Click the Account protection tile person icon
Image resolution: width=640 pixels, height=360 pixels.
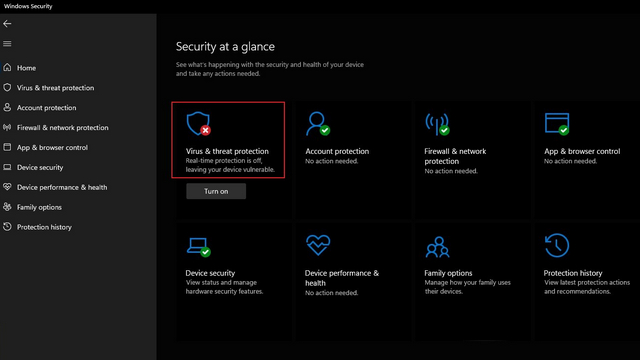point(318,124)
